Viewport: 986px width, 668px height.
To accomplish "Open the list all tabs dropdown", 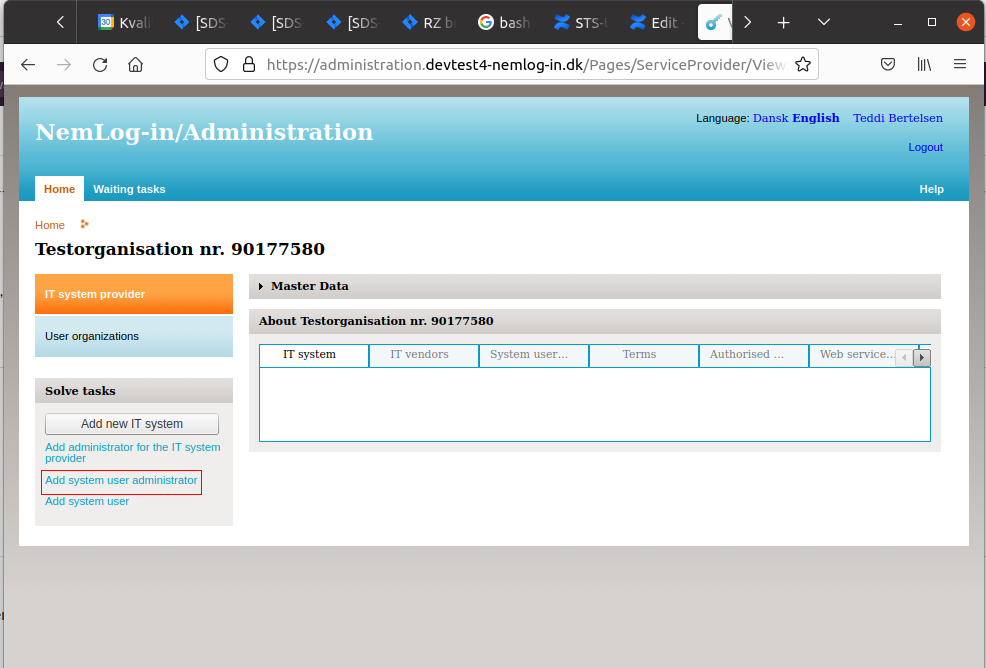I will point(824,22).
